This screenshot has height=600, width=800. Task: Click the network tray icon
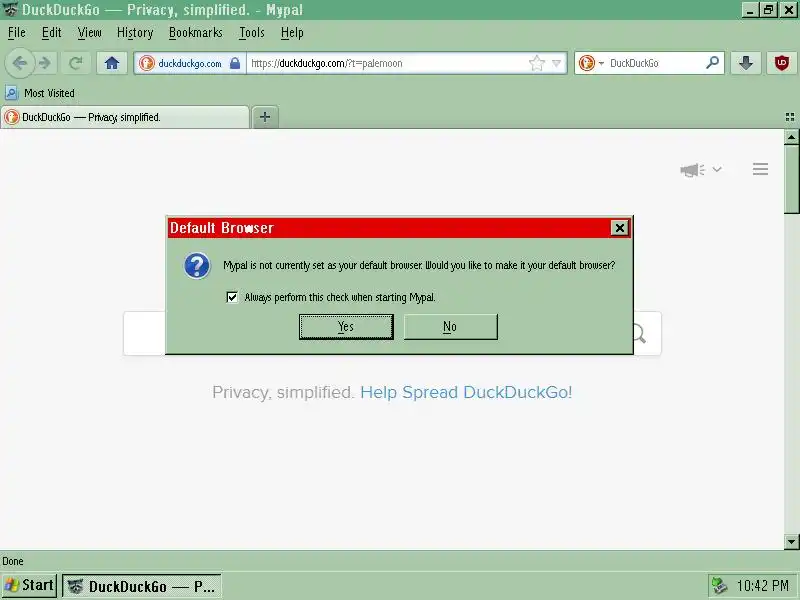tap(719, 586)
